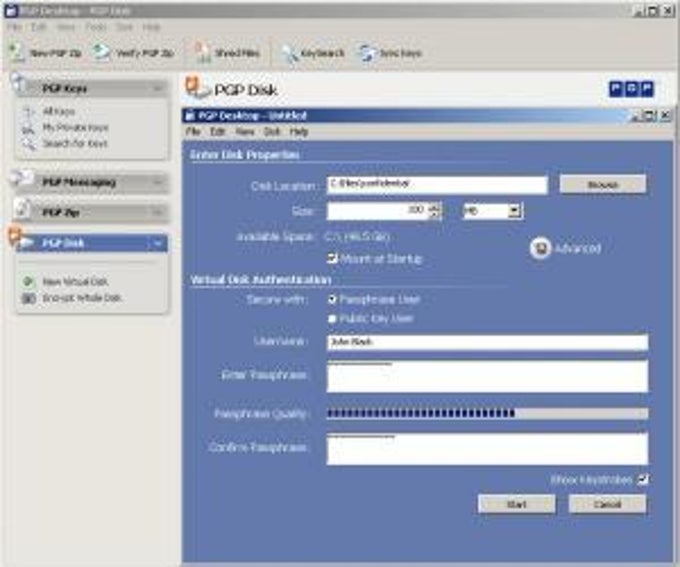The image size is (680, 567).
Task: Click the Confirm Passphrase field
Action: (x=487, y=449)
